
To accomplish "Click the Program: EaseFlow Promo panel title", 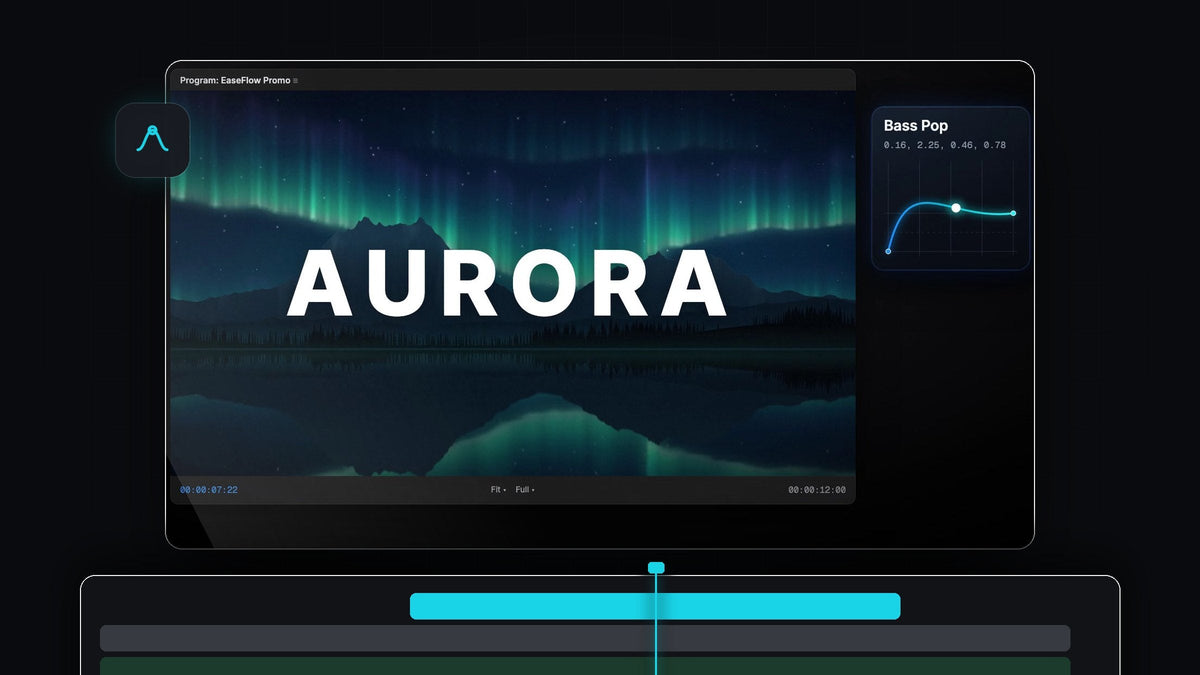I will 235,80.
